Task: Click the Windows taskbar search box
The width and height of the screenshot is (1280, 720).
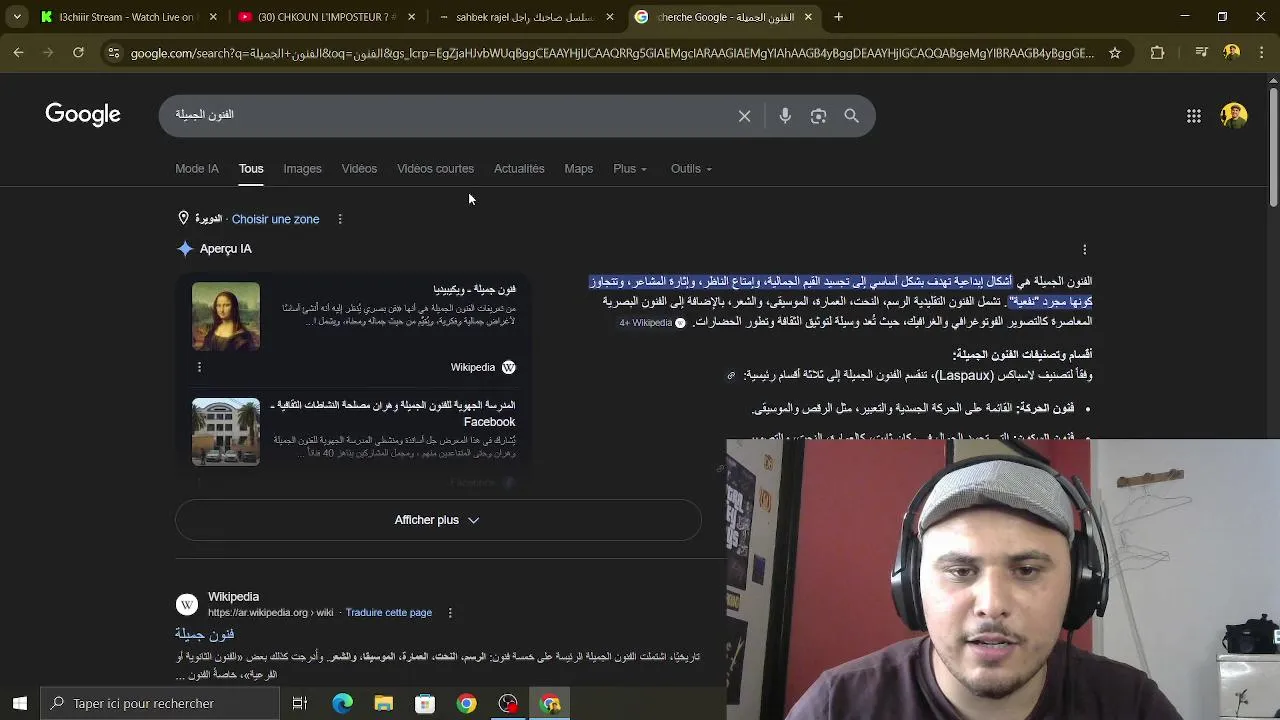Action: (160, 703)
